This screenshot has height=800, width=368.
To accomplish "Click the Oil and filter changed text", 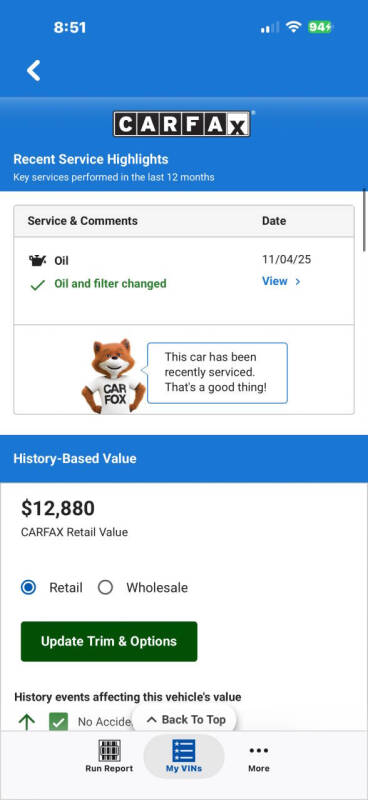I will 110,284.
